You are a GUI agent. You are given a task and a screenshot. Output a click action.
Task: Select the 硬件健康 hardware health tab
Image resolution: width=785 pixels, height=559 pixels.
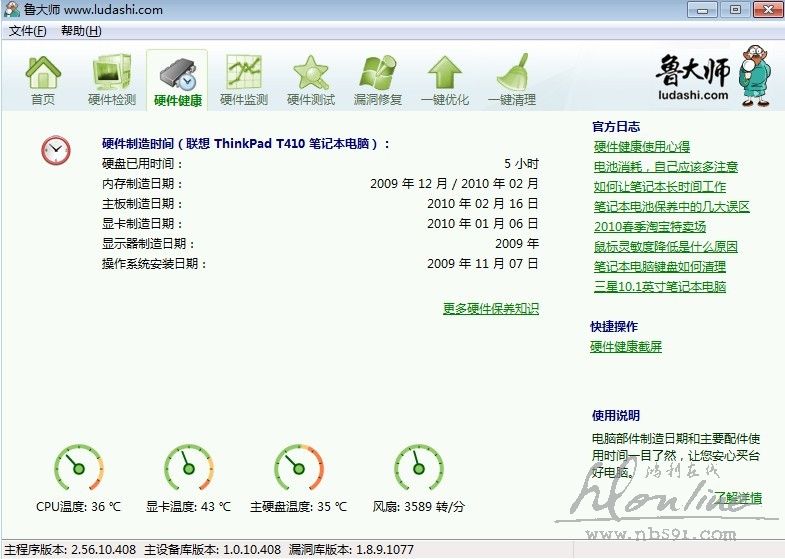point(177,80)
